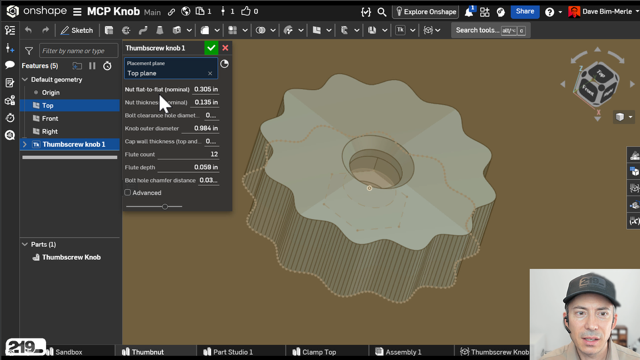Click the feature list rollback bar
This screenshot has width=640, height=360.
click(70, 157)
